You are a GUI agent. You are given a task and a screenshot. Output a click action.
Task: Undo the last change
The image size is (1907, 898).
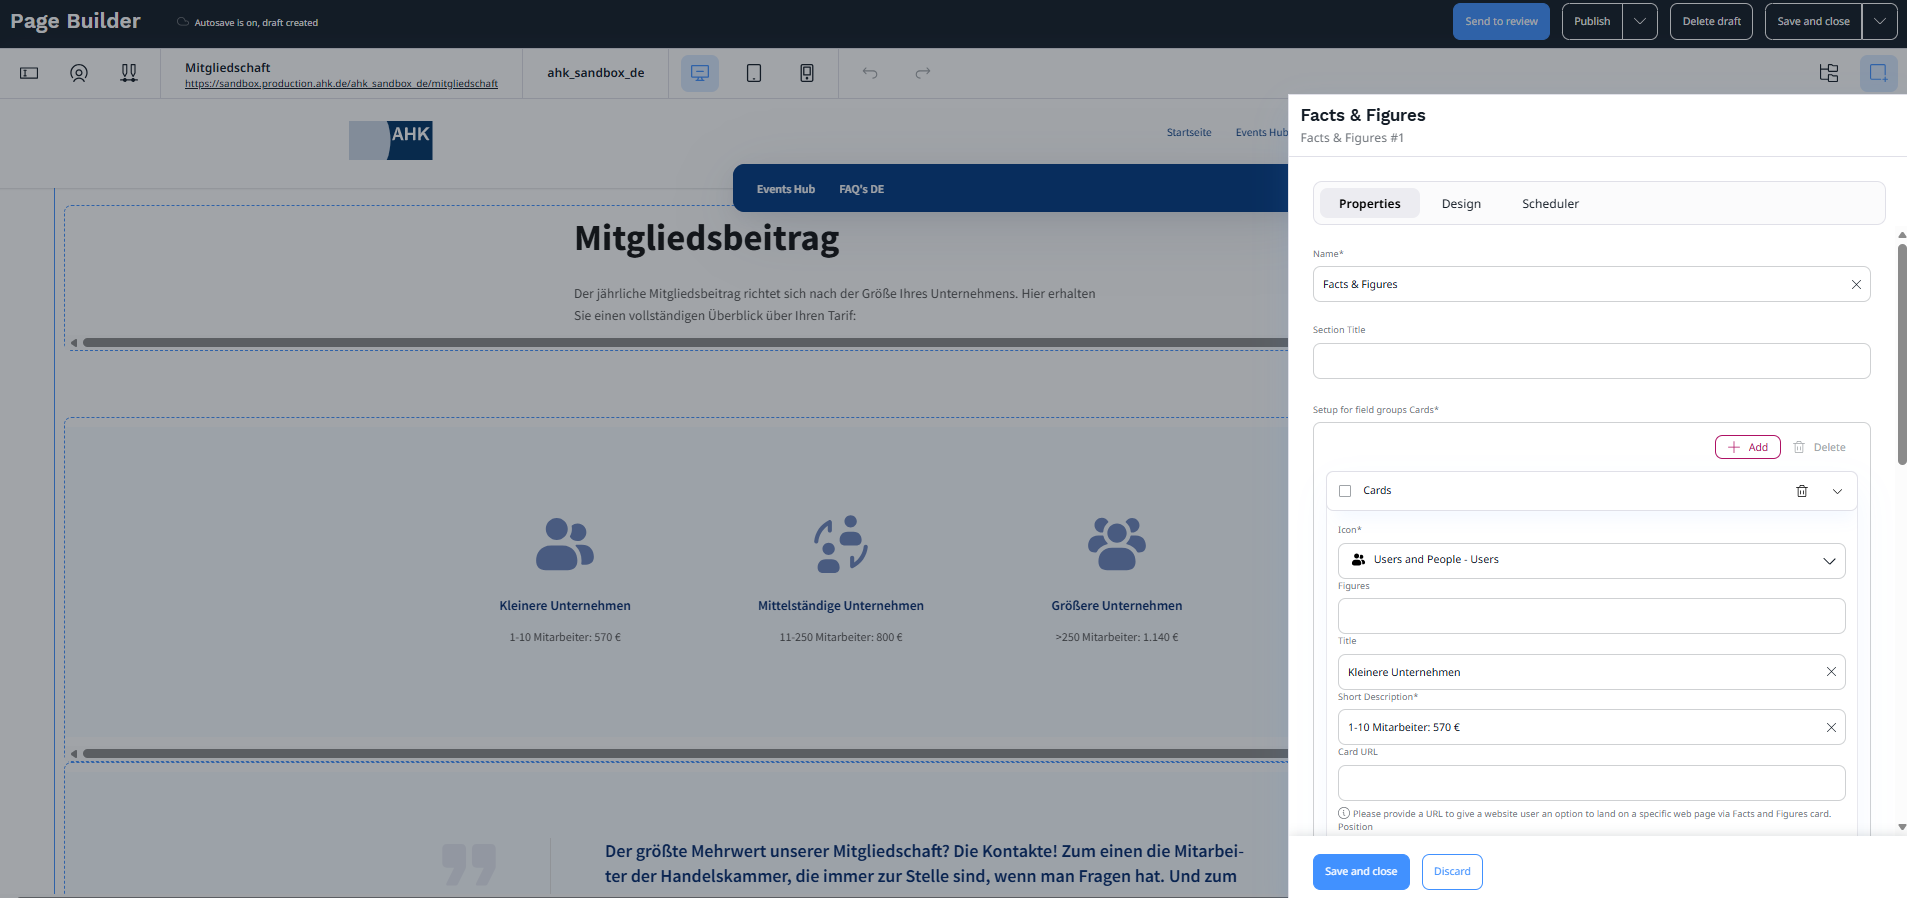point(870,73)
